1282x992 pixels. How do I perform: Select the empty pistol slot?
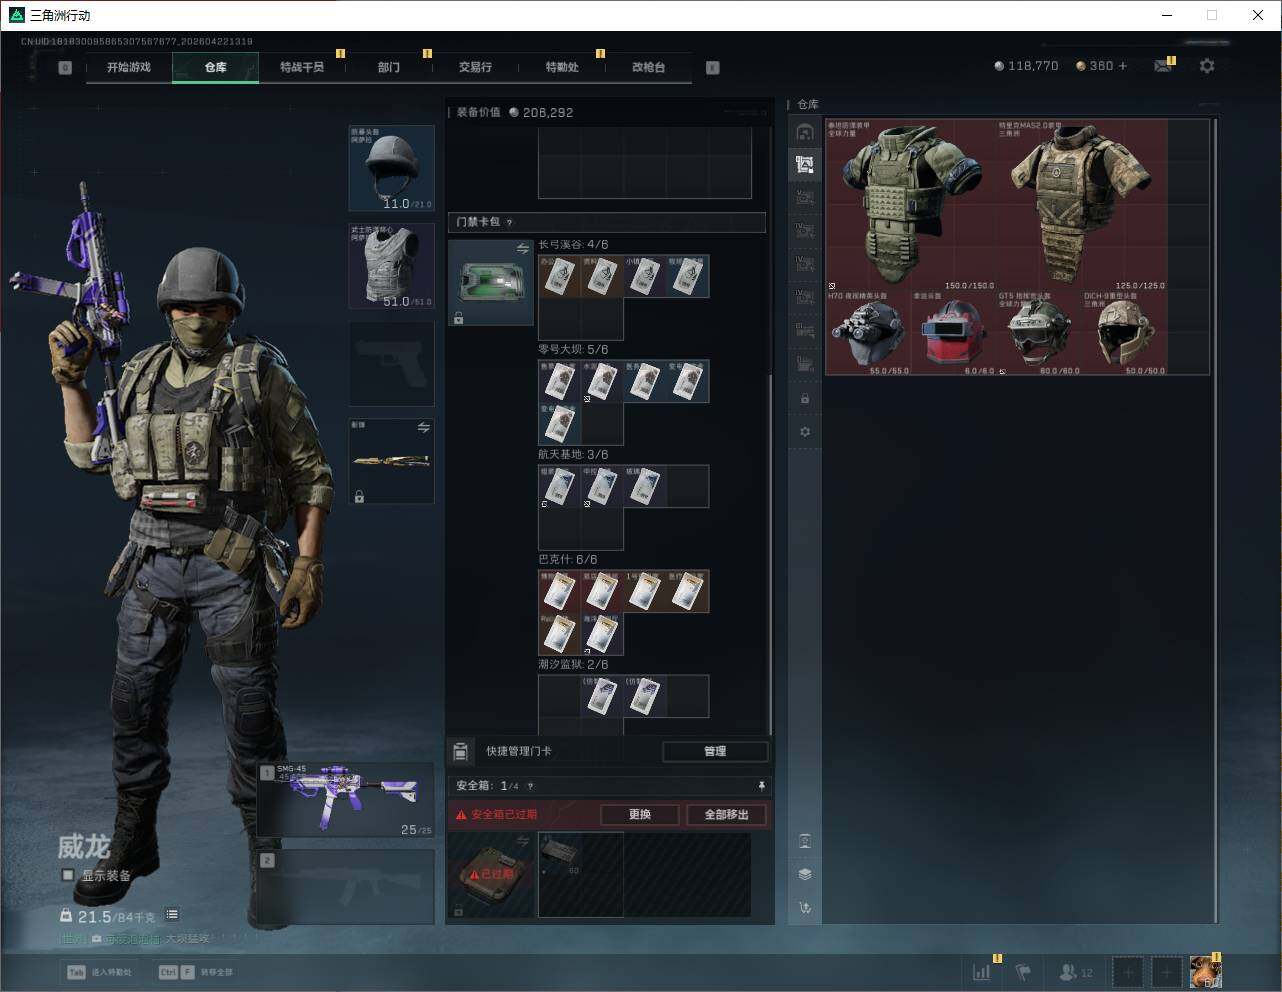[x=391, y=363]
